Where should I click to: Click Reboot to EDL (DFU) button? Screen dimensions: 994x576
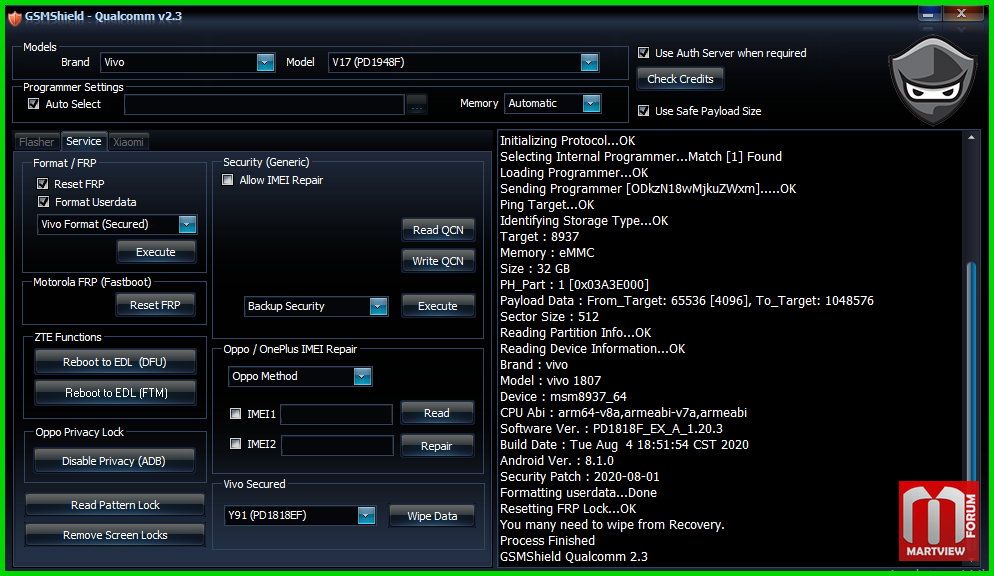pyautogui.click(x=115, y=362)
